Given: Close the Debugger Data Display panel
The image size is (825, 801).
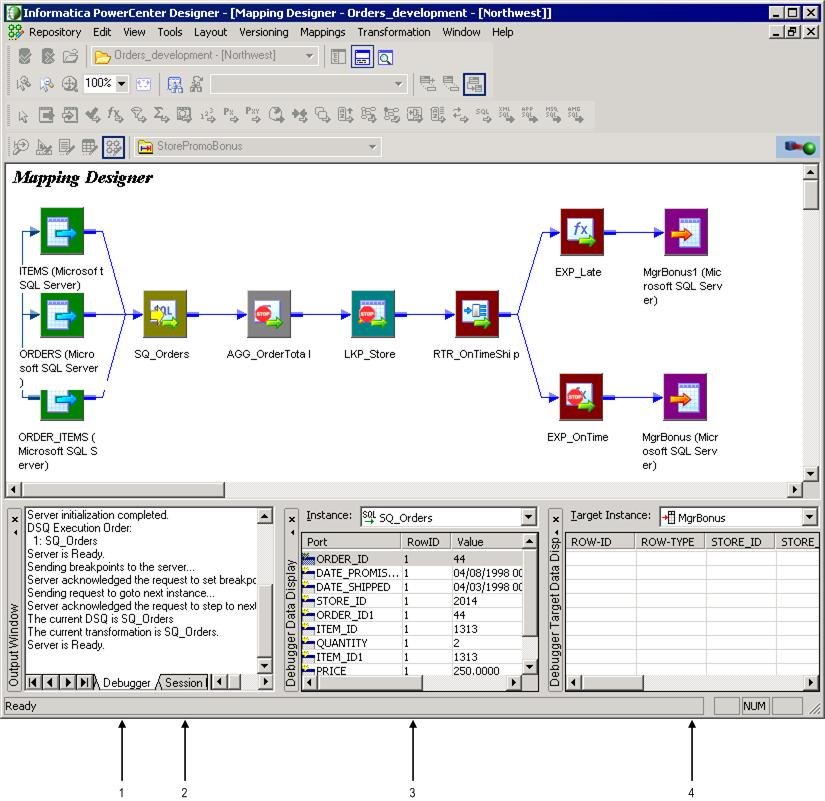Looking at the screenshot, I should tap(291, 519).
